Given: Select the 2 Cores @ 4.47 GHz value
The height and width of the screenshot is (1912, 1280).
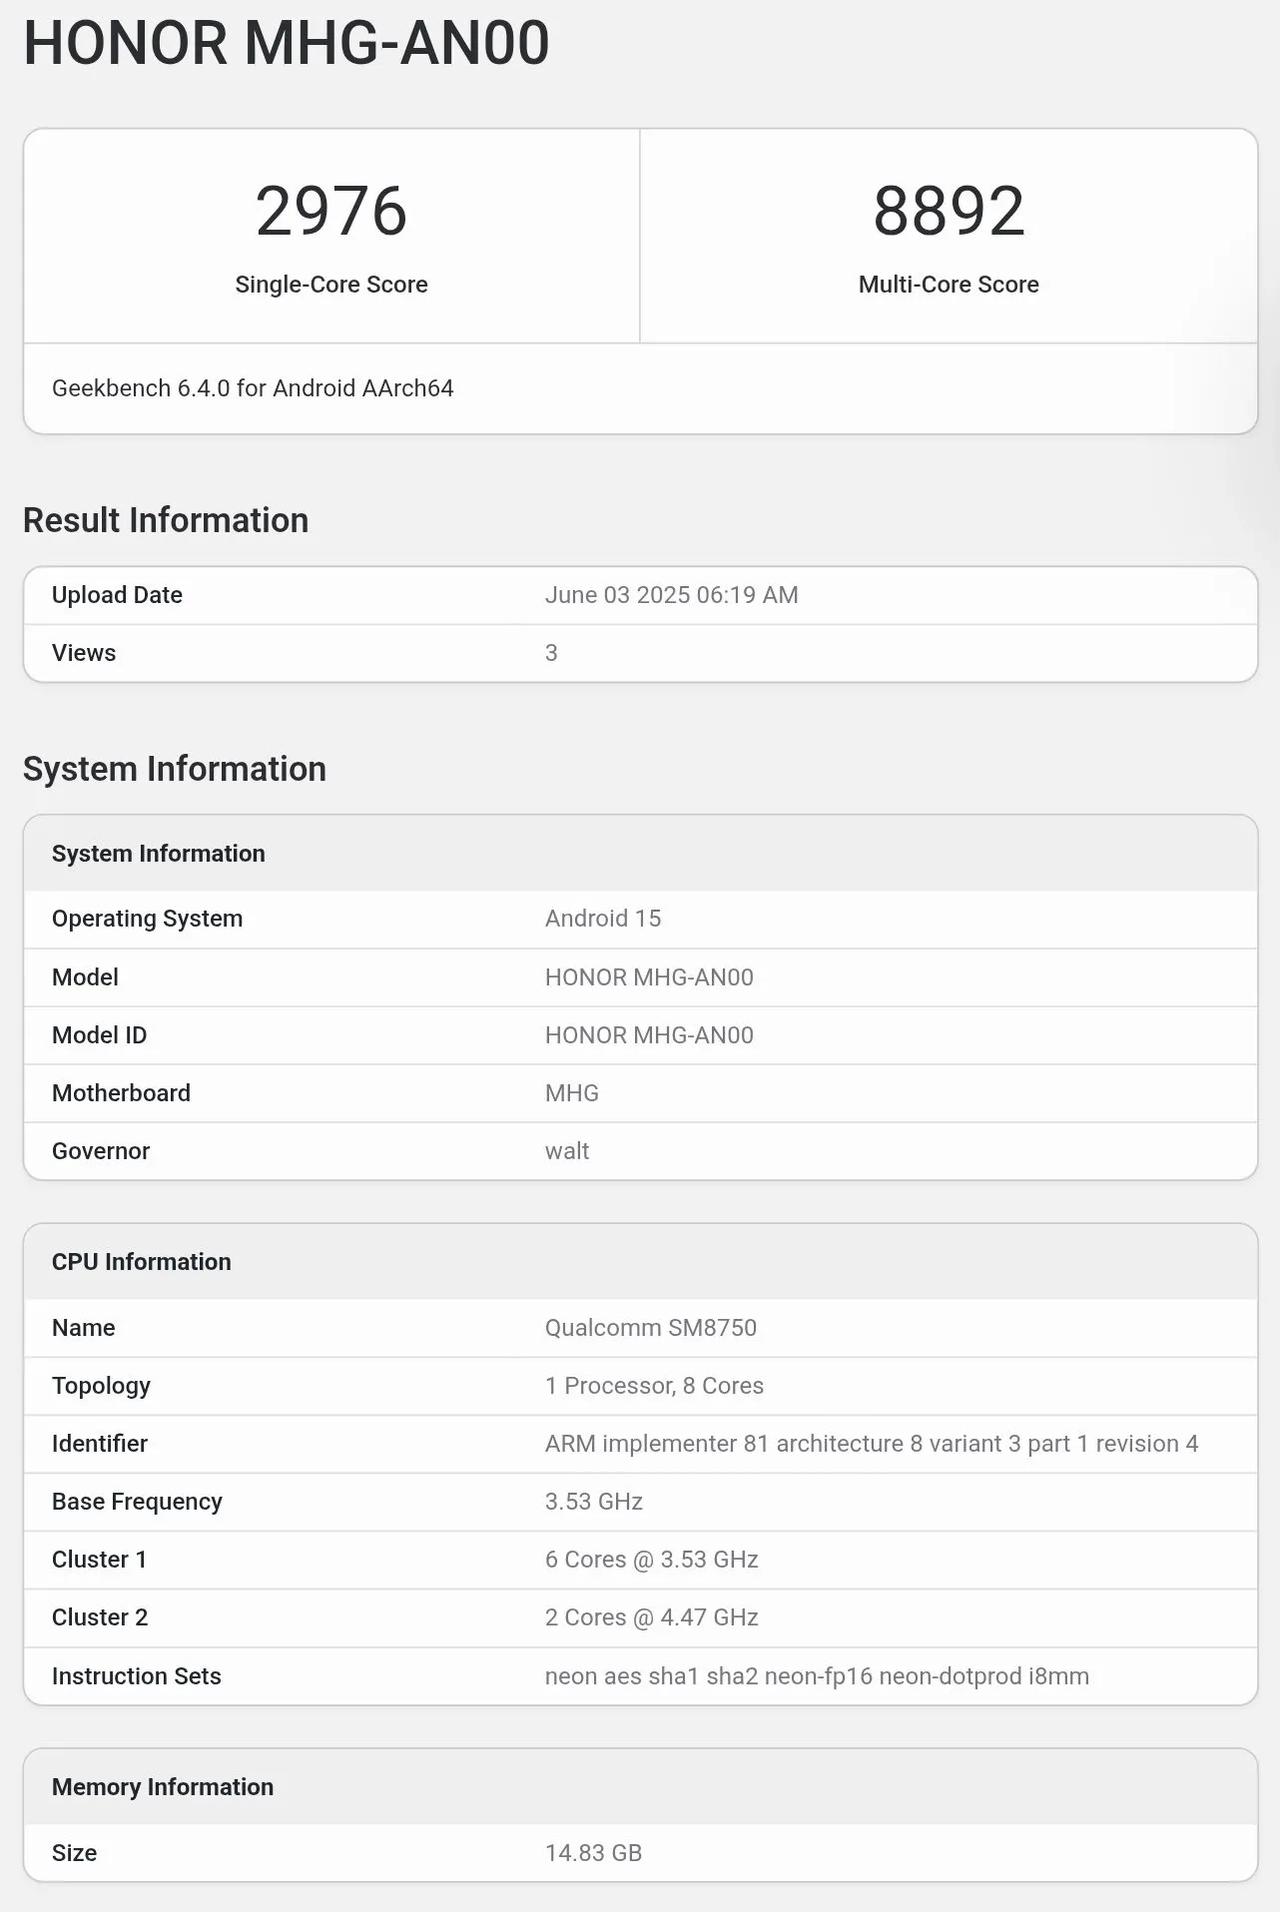Looking at the screenshot, I should 652,1618.
